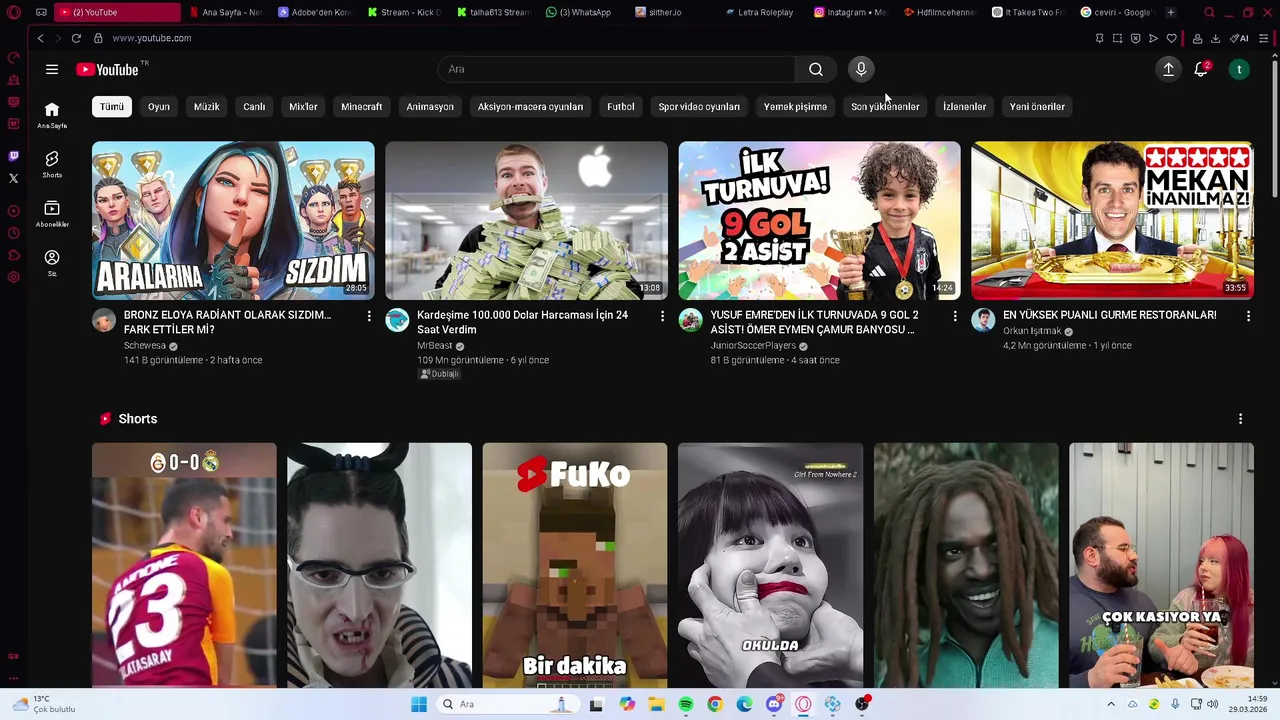
Task: Reload the page in browser toolbar
Action: tap(76, 38)
